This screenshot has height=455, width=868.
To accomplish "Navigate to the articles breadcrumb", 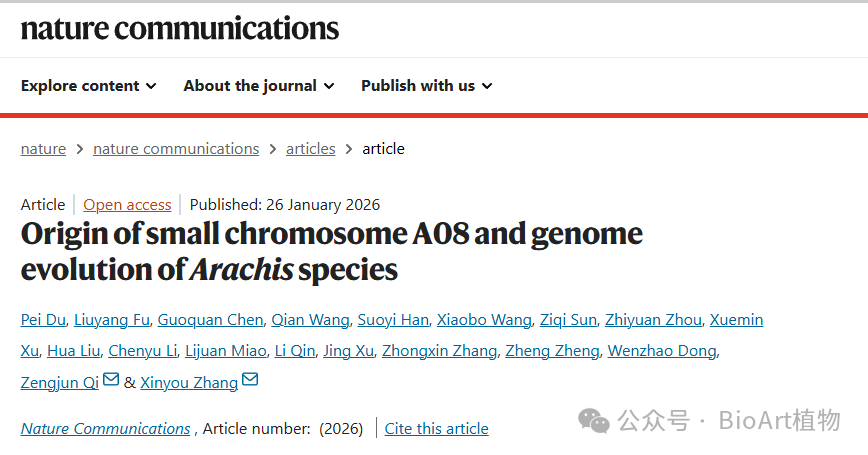I will (x=311, y=149).
